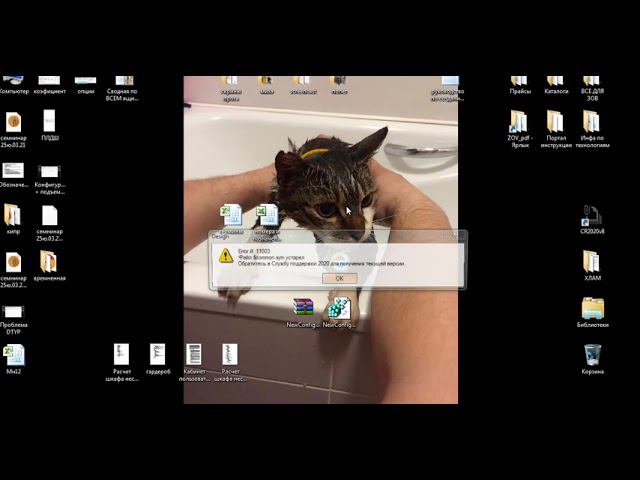640x480 pixels.
Task: Open the Корзина recycle bin
Action: pos(593,359)
